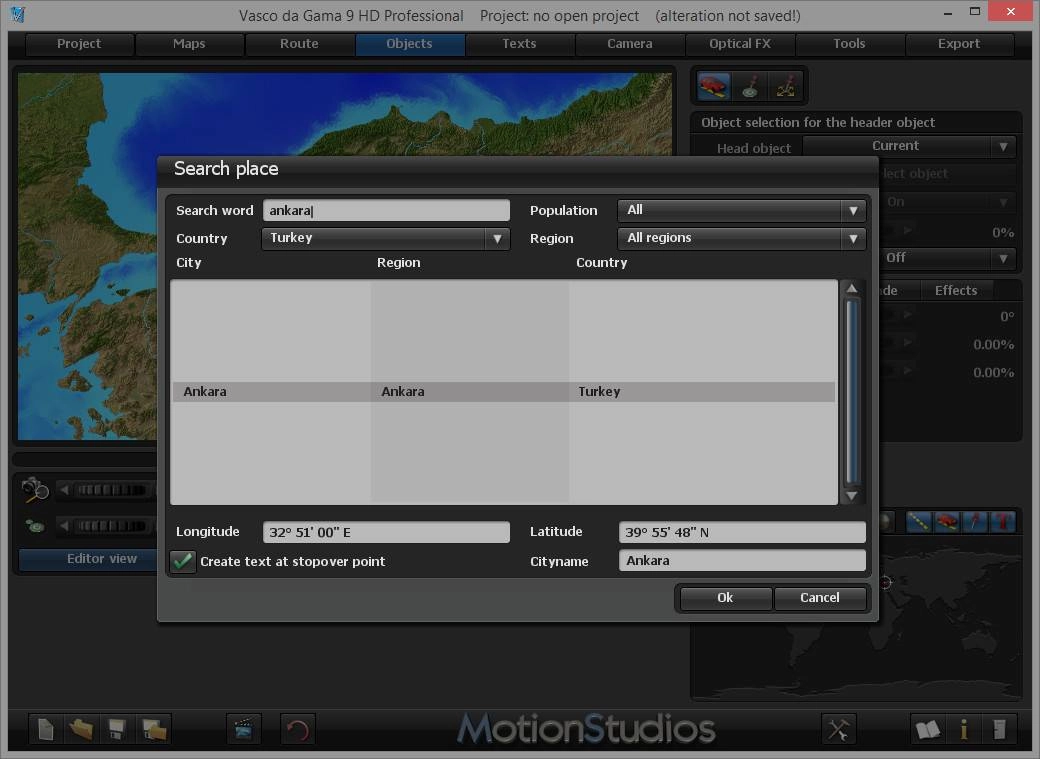
Task: Open the Project tab
Action: (x=79, y=44)
